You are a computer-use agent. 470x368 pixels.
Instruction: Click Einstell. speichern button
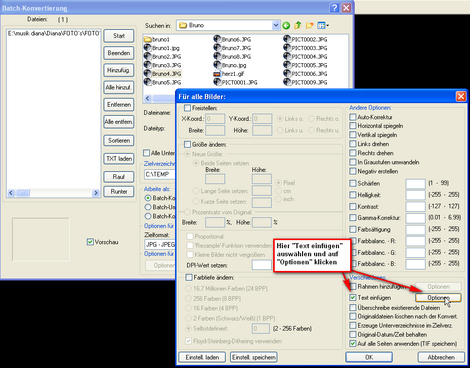254,357
